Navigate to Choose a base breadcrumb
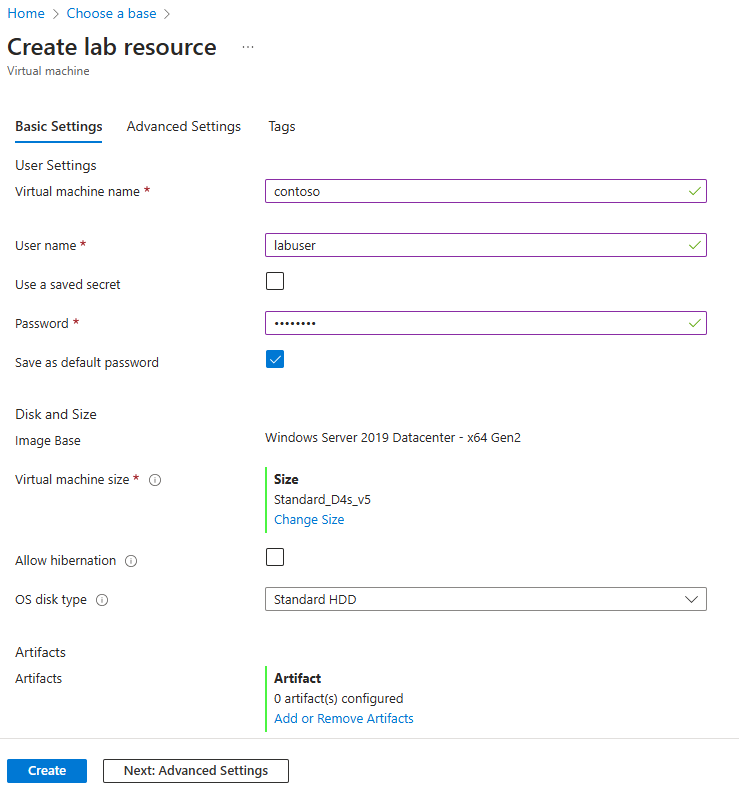Viewport: 739px width, 795px height. 111,13
